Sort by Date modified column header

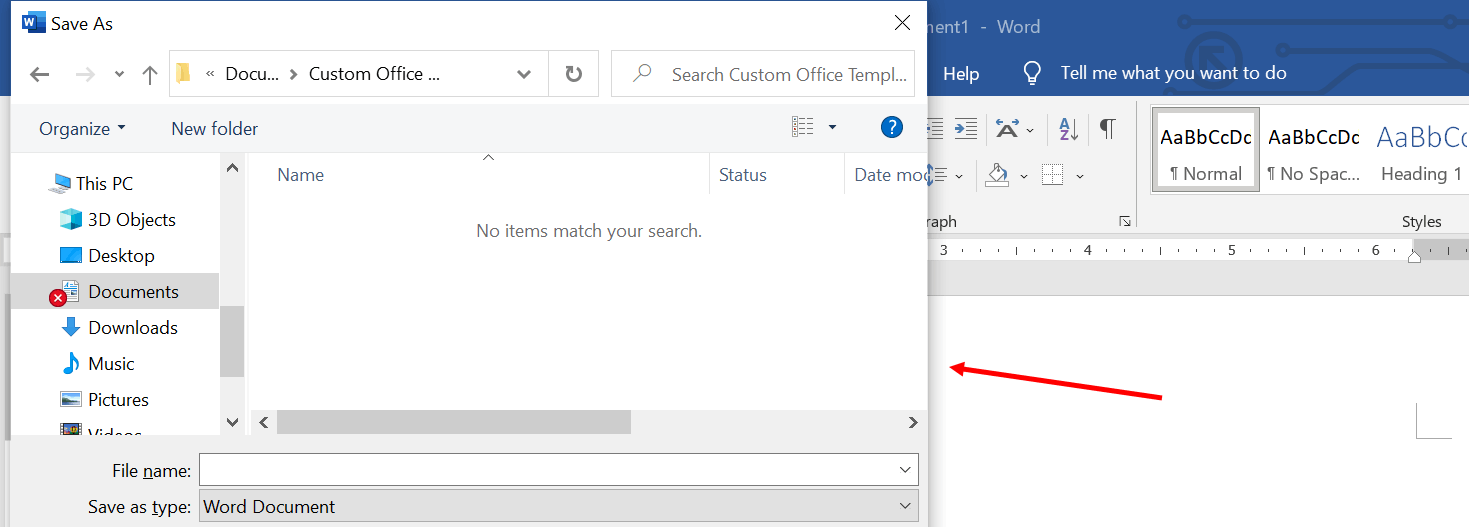pyautogui.click(x=890, y=174)
